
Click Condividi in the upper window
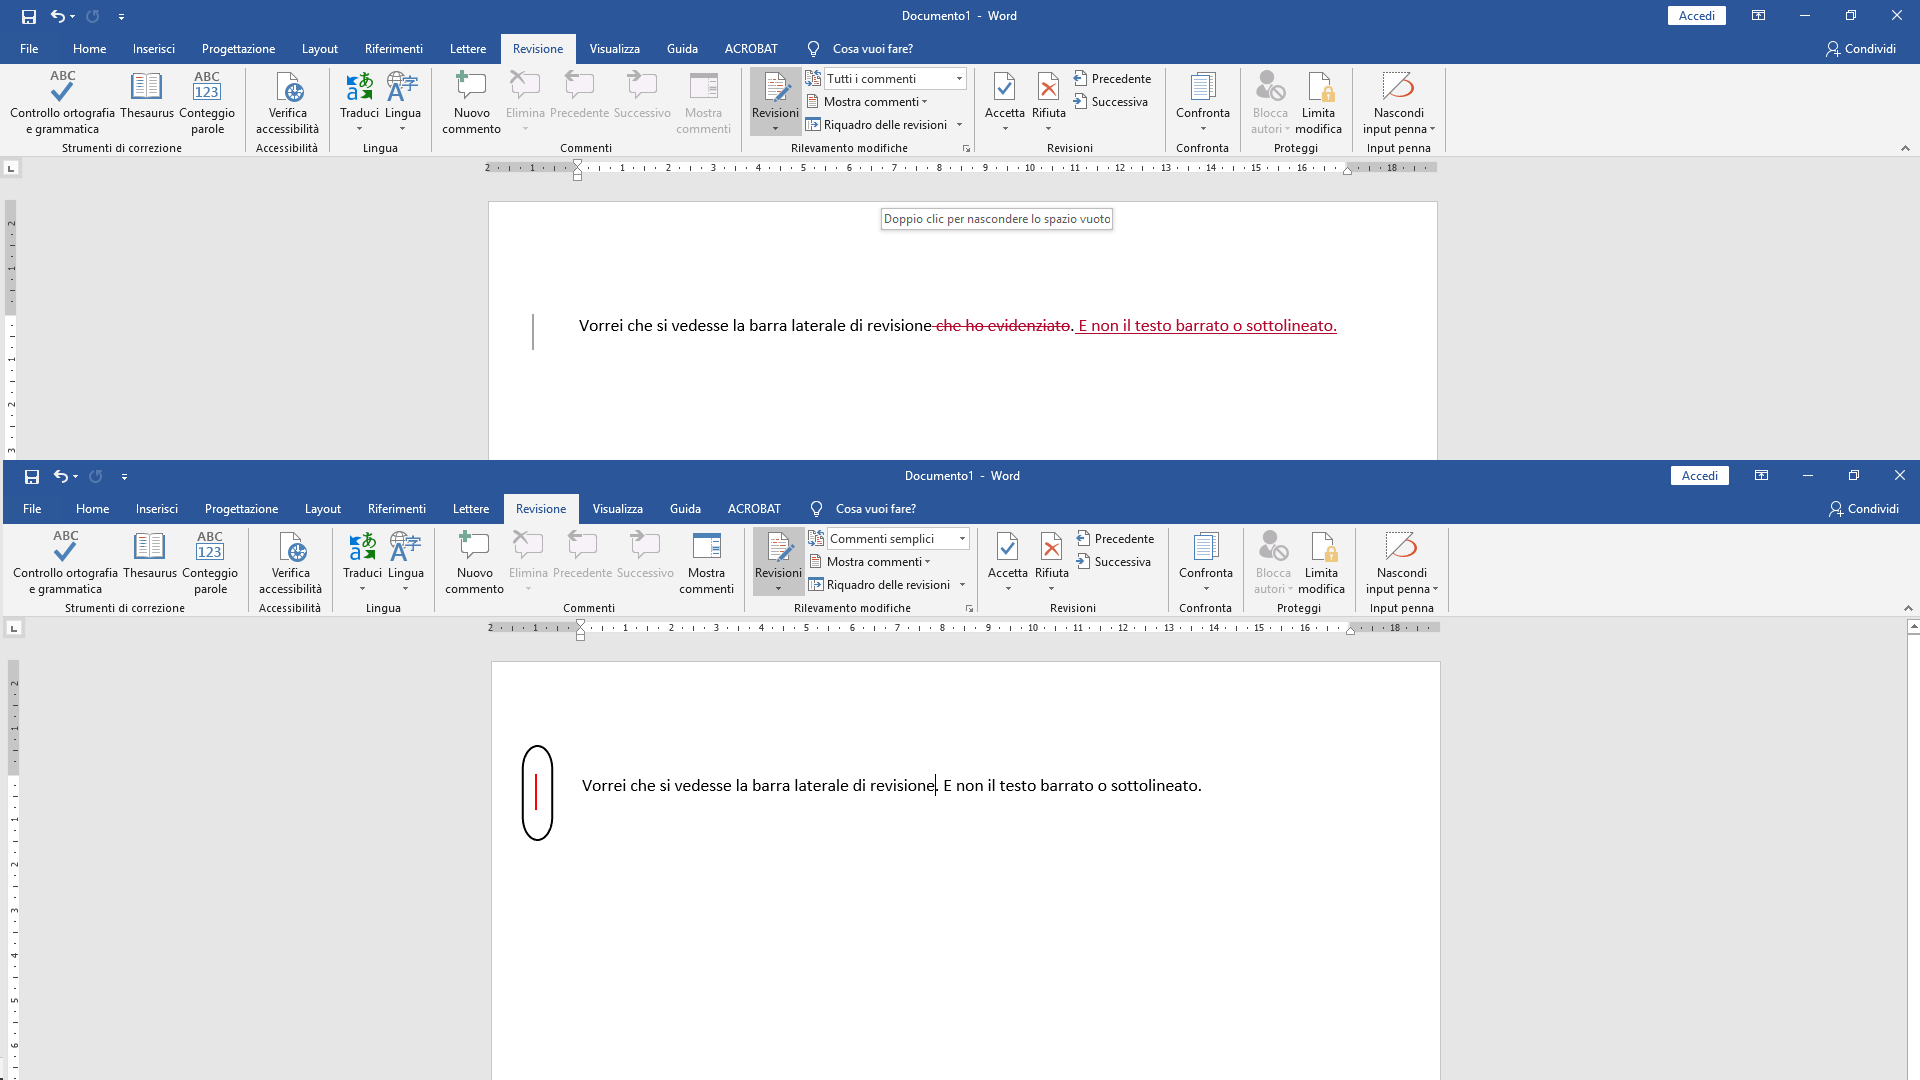coord(1861,49)
